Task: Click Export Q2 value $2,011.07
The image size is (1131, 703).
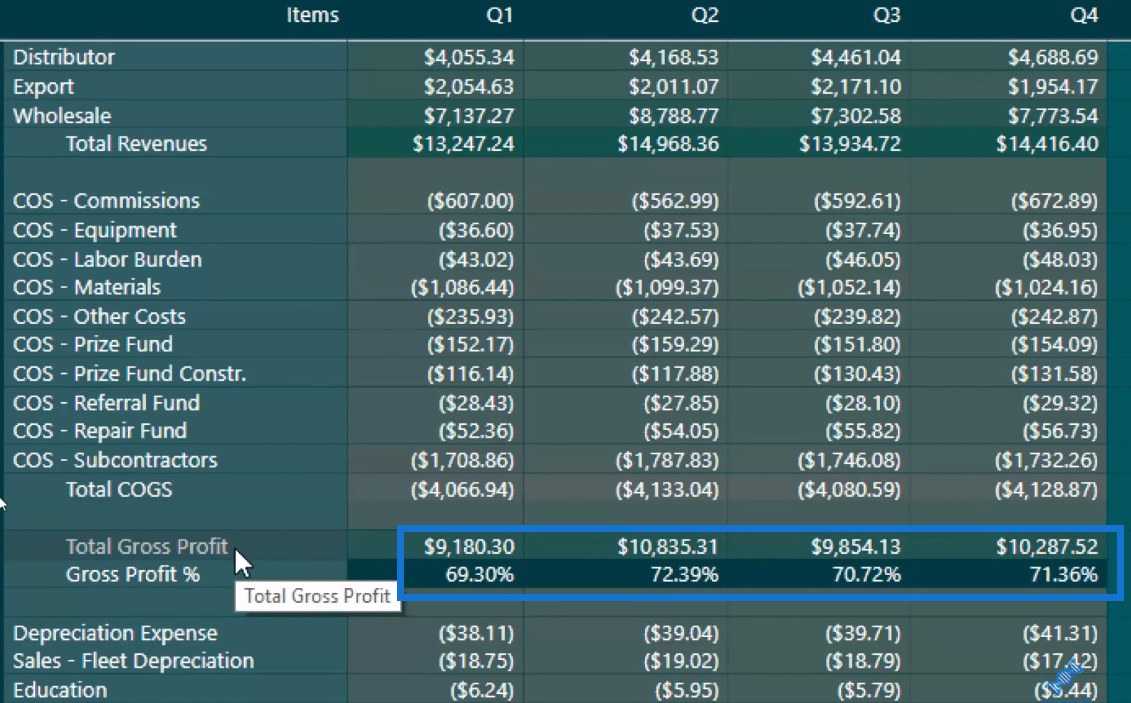Action: tap(674, 87)
